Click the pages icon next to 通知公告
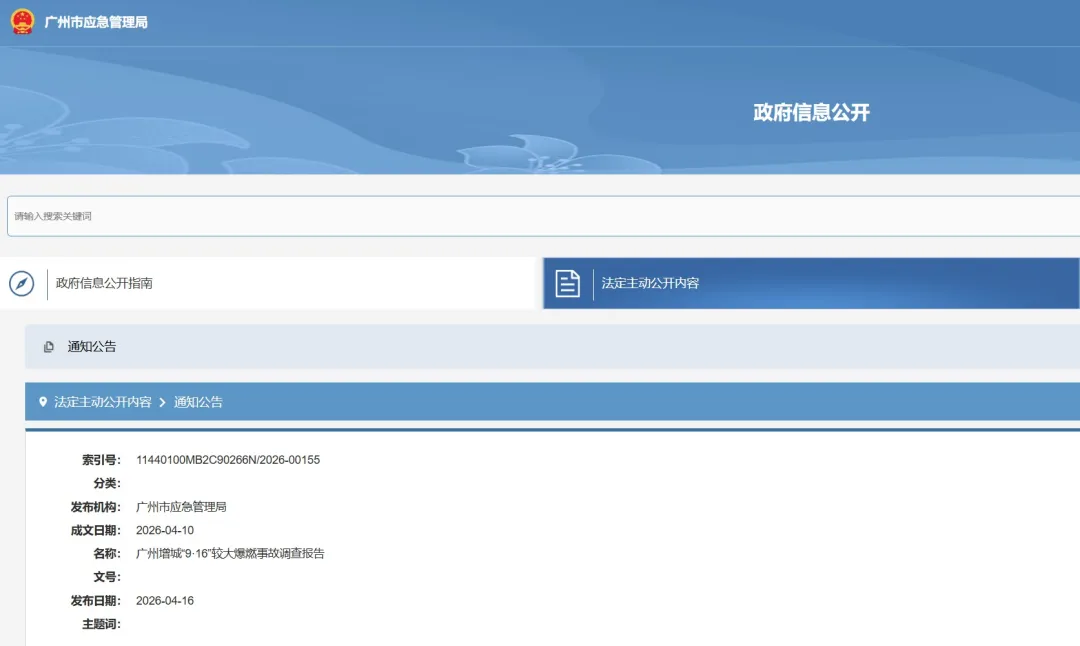The height and width of the screenshot is (646, 1080). point(48,347)
